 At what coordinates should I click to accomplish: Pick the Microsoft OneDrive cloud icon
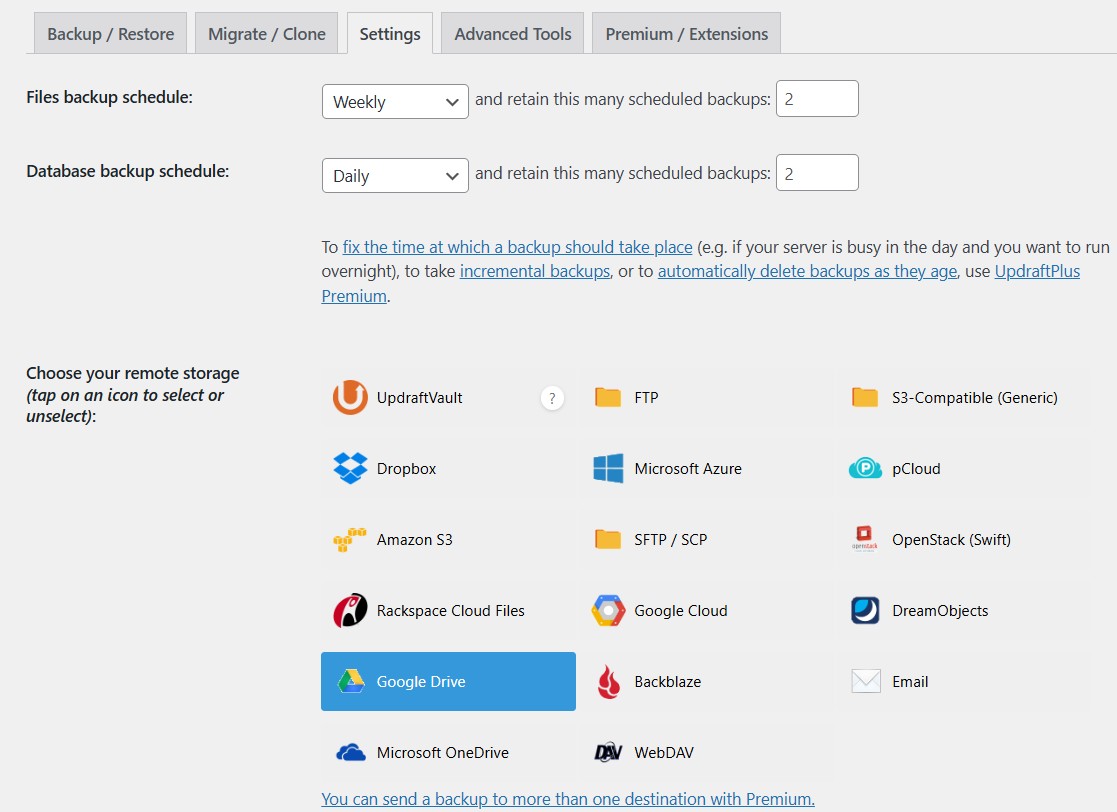click(350, 752)
